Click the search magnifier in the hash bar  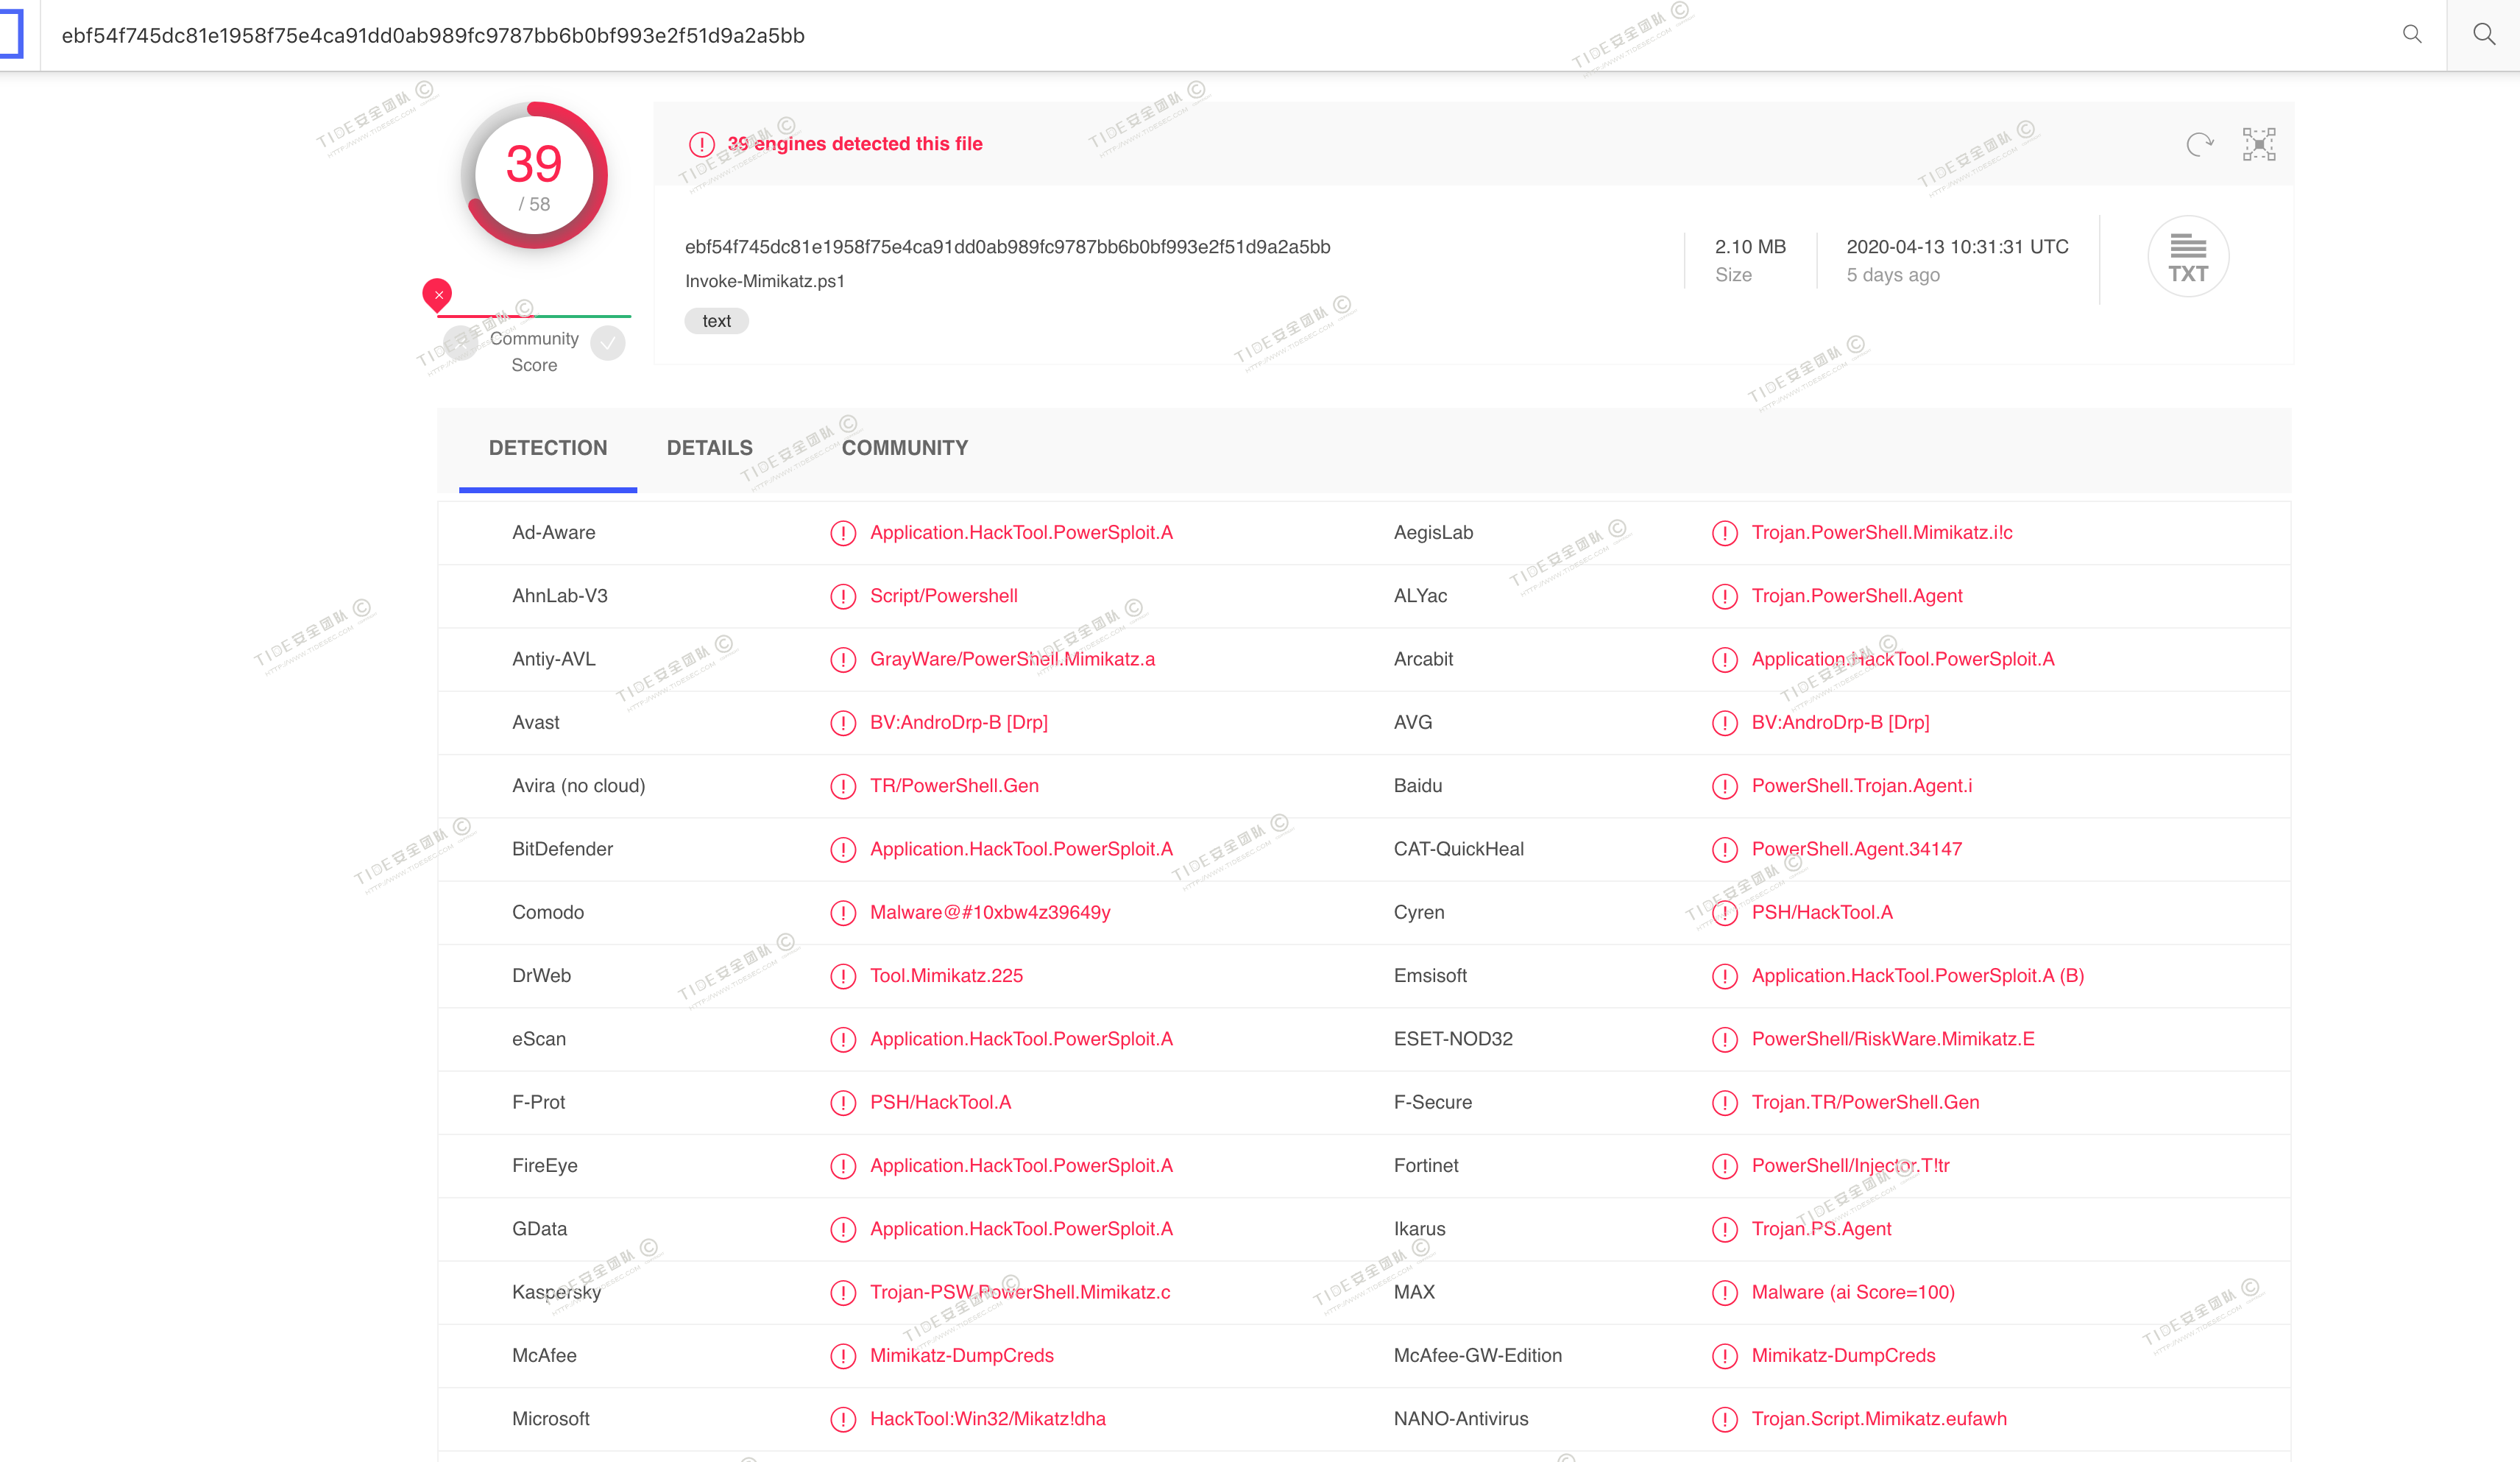point(2412,35)
